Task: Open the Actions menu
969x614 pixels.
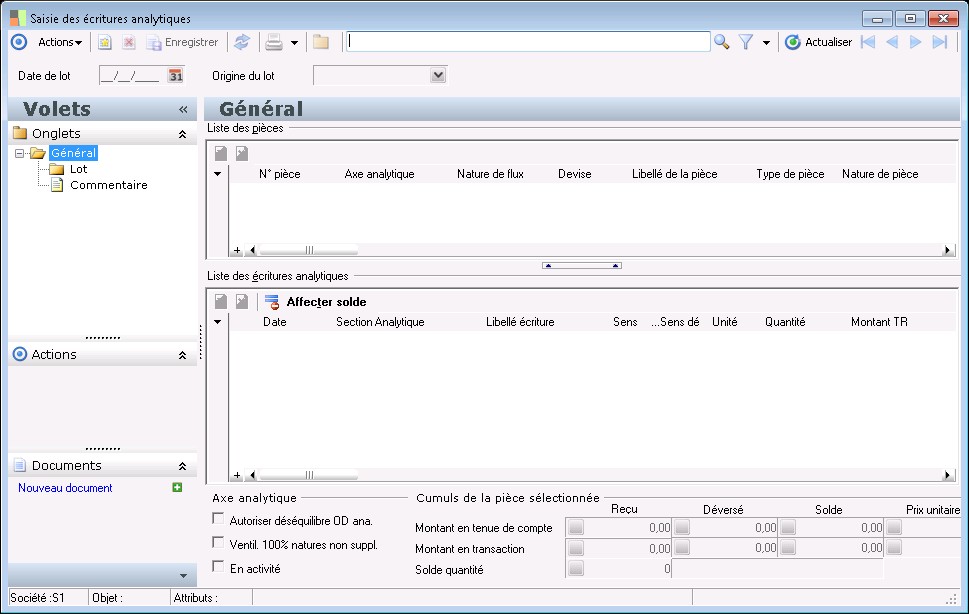Action: 59,42
